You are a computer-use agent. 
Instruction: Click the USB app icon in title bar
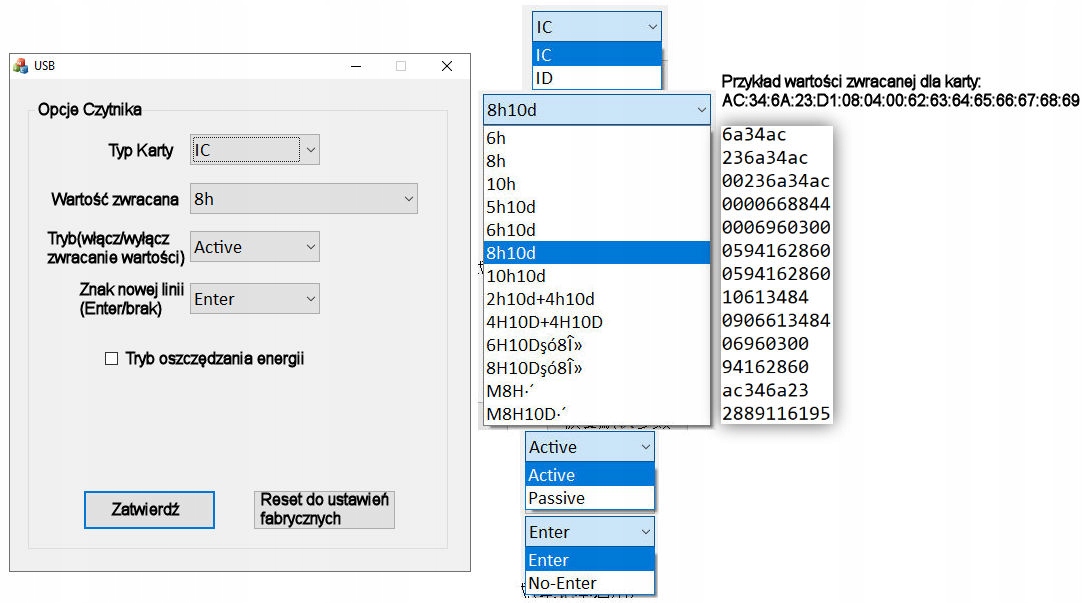(20, 66)
